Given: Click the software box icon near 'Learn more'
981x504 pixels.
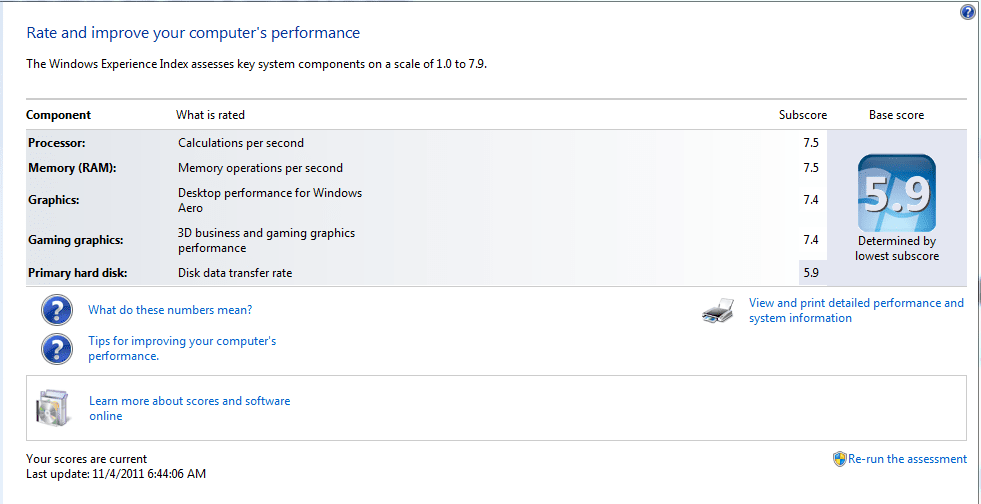Looking at the screenshot, I should [x=51, y=408].
